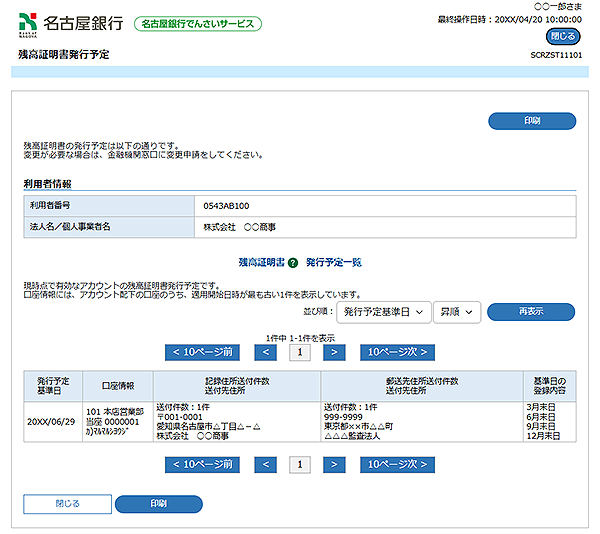This screenshot has width=600, height=534.
Task: Open the 発行予定一覧 link
Action: coord(333,262)
